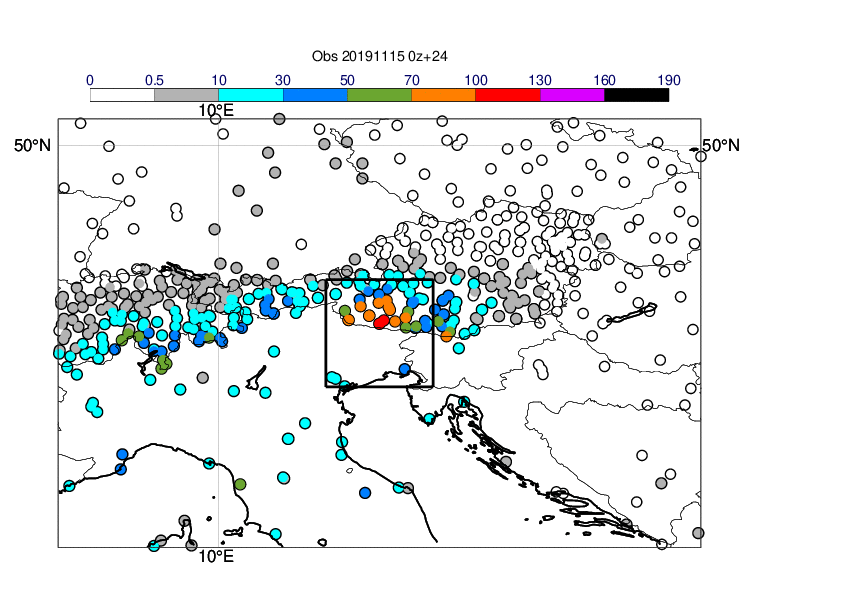Image resolution: width=842 pixels, height=596 pixels.
Task: Select the blue 30–50 colorbar segment
Action: click(x=315, y=95)
